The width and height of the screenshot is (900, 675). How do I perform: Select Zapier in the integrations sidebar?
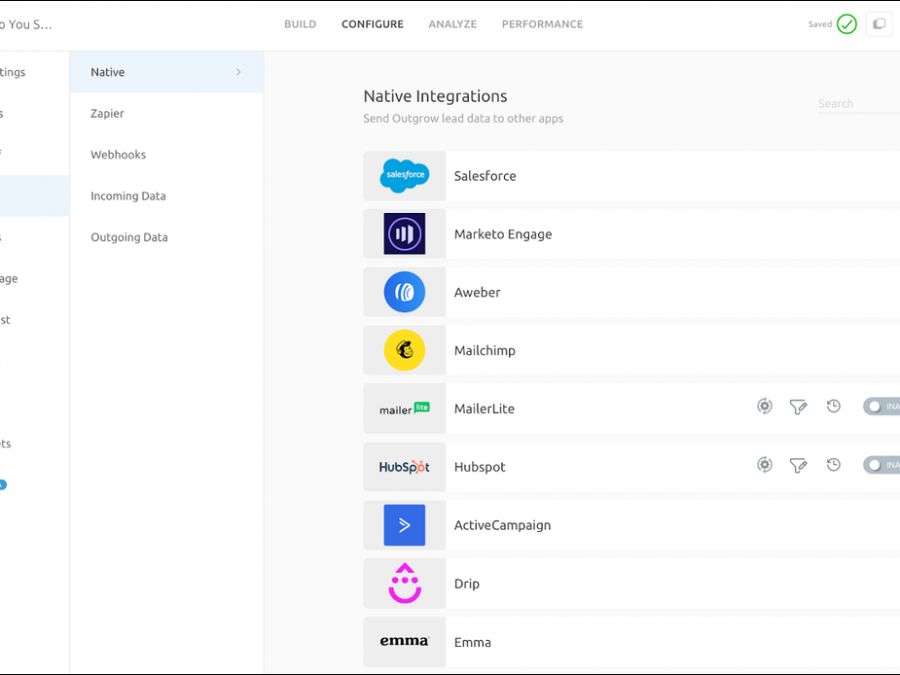(108, 114)
